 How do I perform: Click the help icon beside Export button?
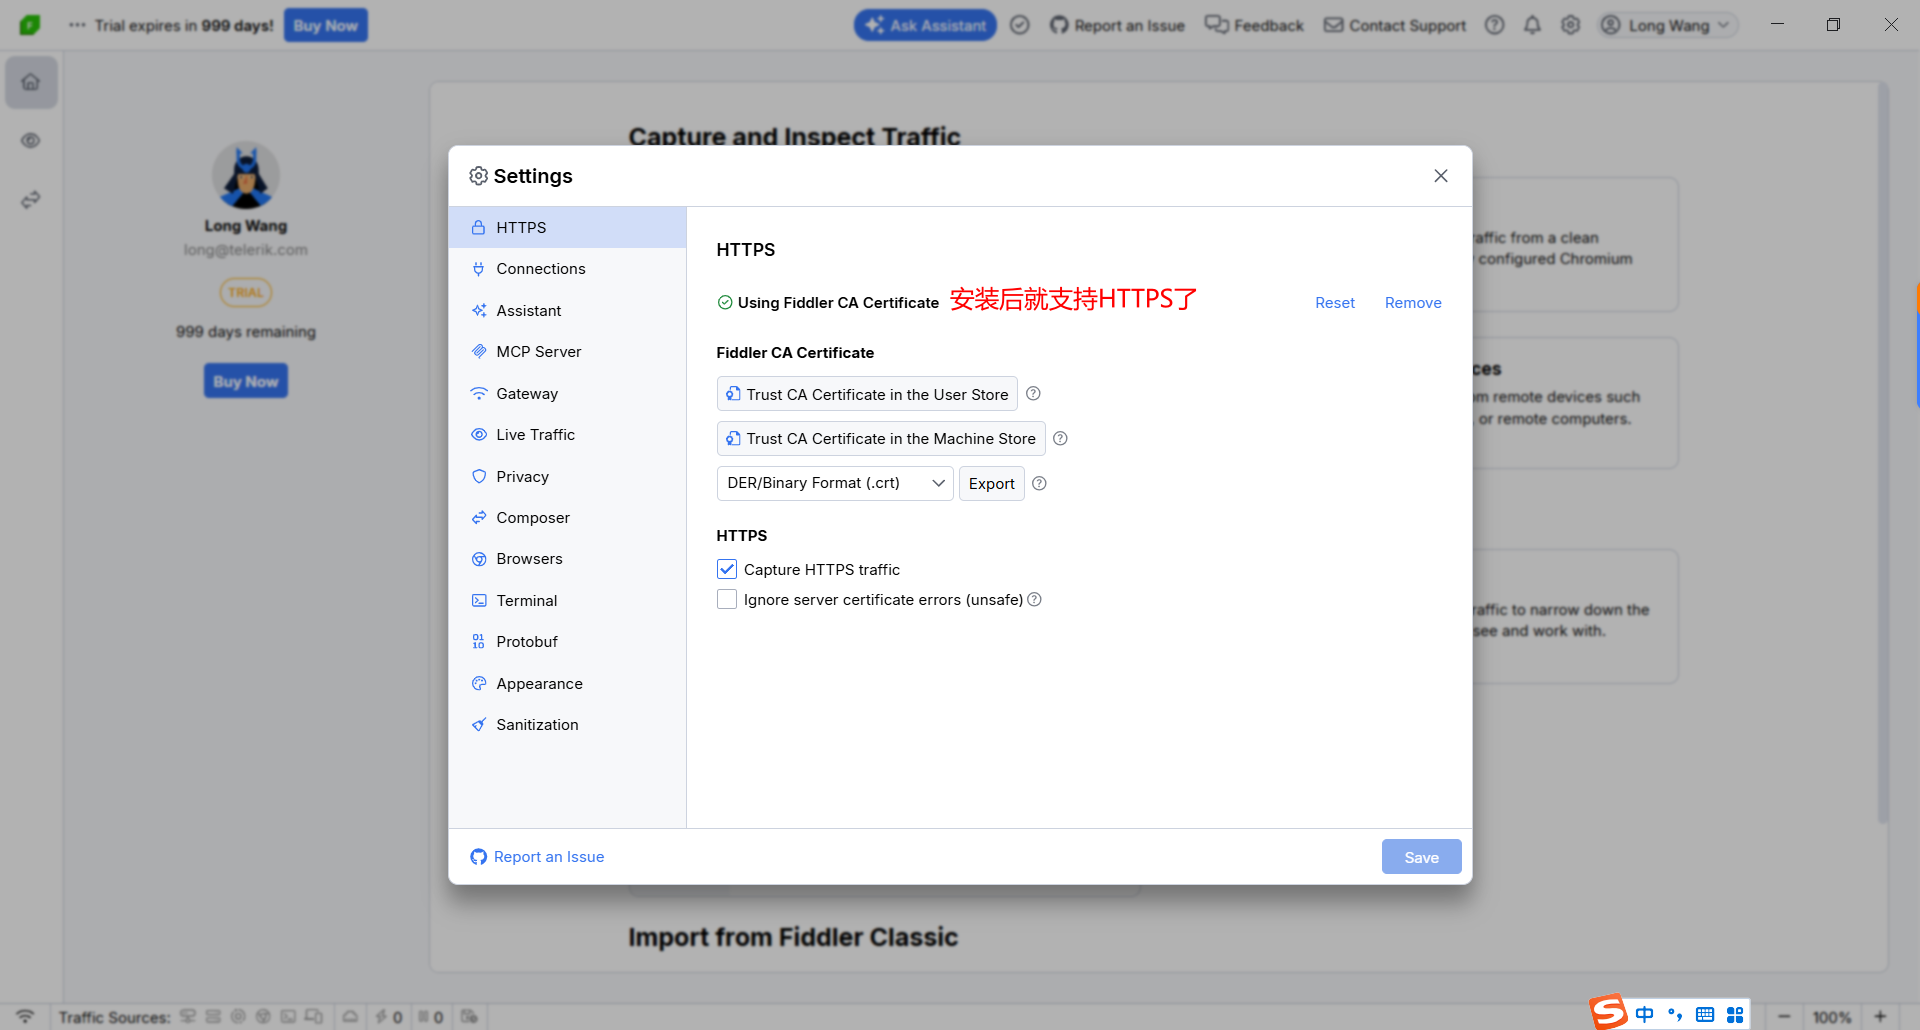(x=1039, y=484)
